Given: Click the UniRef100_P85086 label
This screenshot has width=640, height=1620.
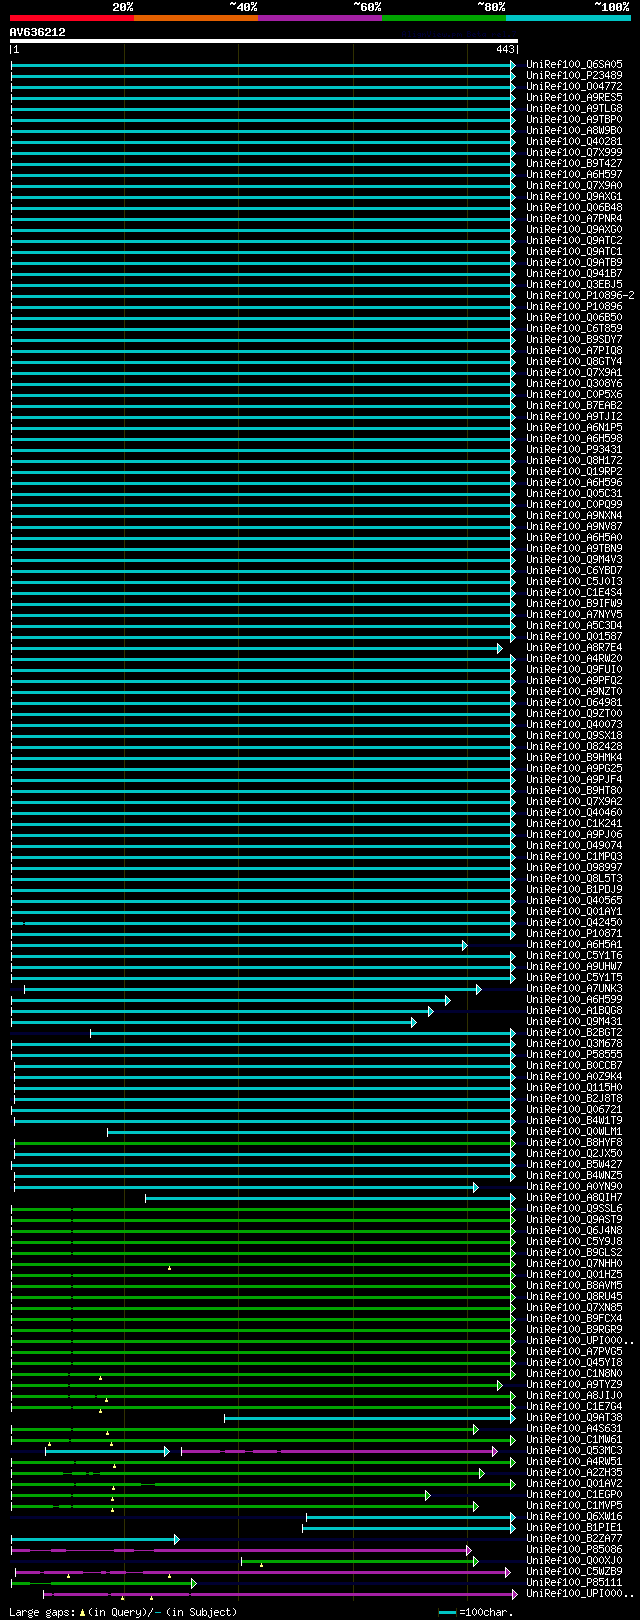Looking at the screenshot, I should (x=574, y=1550).
